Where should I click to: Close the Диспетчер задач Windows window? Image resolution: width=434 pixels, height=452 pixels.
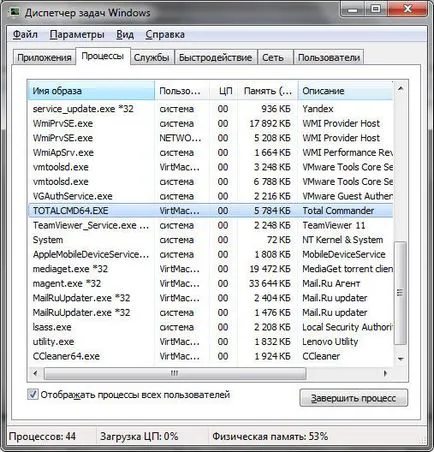407,9
